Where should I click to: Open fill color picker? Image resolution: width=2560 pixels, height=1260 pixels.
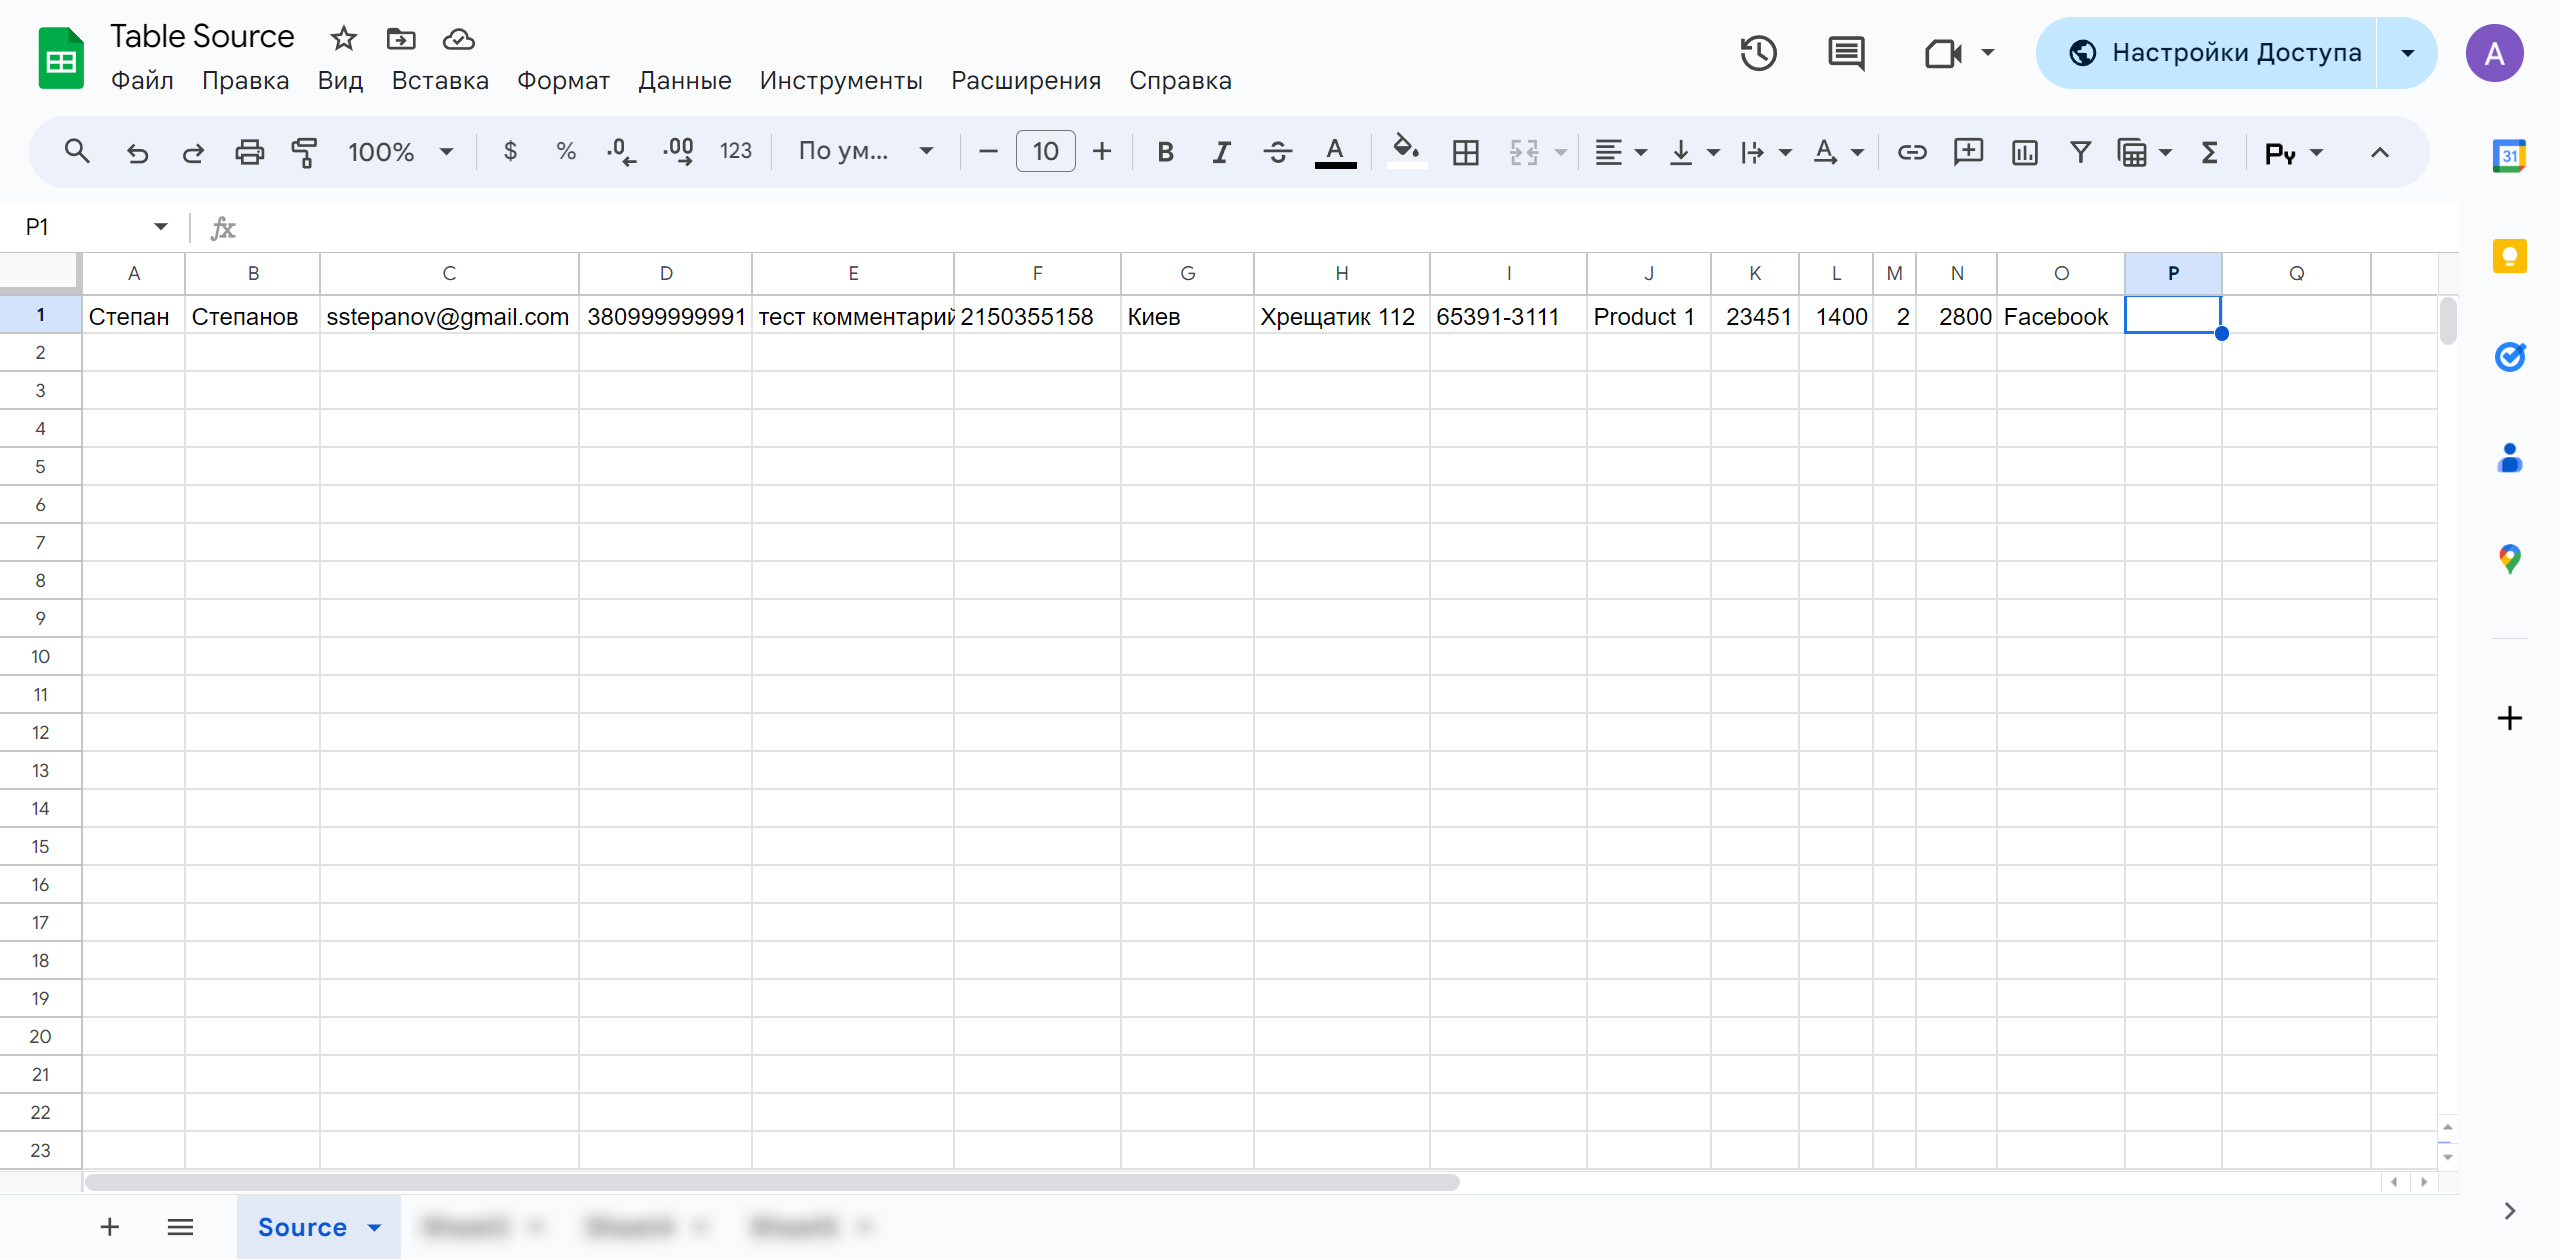(1407, 151)
